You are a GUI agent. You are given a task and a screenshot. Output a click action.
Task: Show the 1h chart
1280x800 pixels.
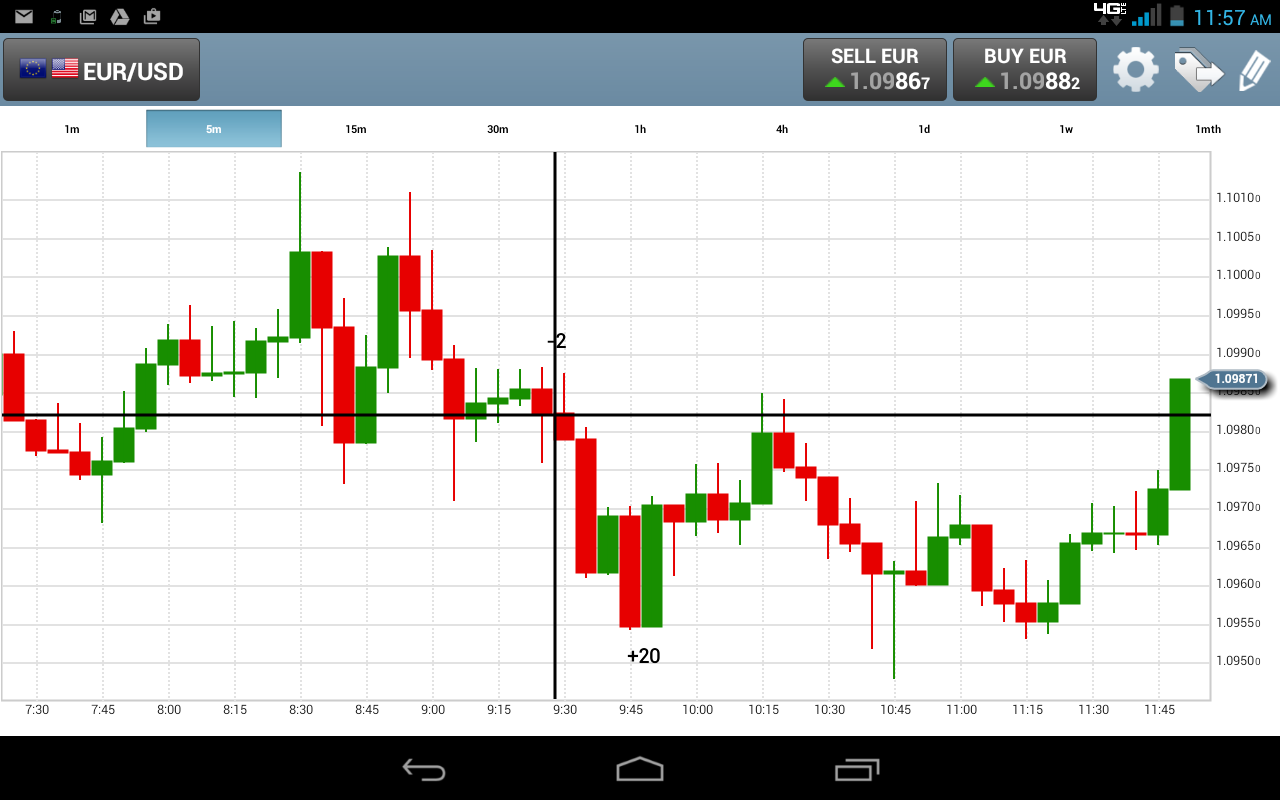[640, 129]
